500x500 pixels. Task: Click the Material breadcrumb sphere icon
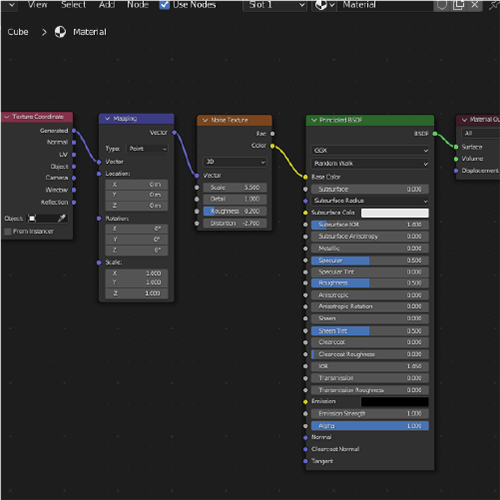(x=60, y=32)
